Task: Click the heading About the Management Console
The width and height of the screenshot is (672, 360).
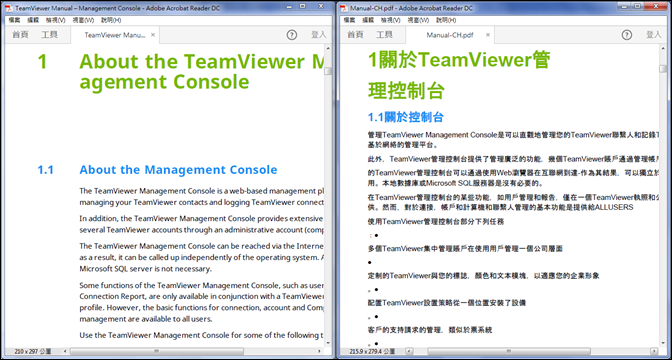Action: click(178, 170)
